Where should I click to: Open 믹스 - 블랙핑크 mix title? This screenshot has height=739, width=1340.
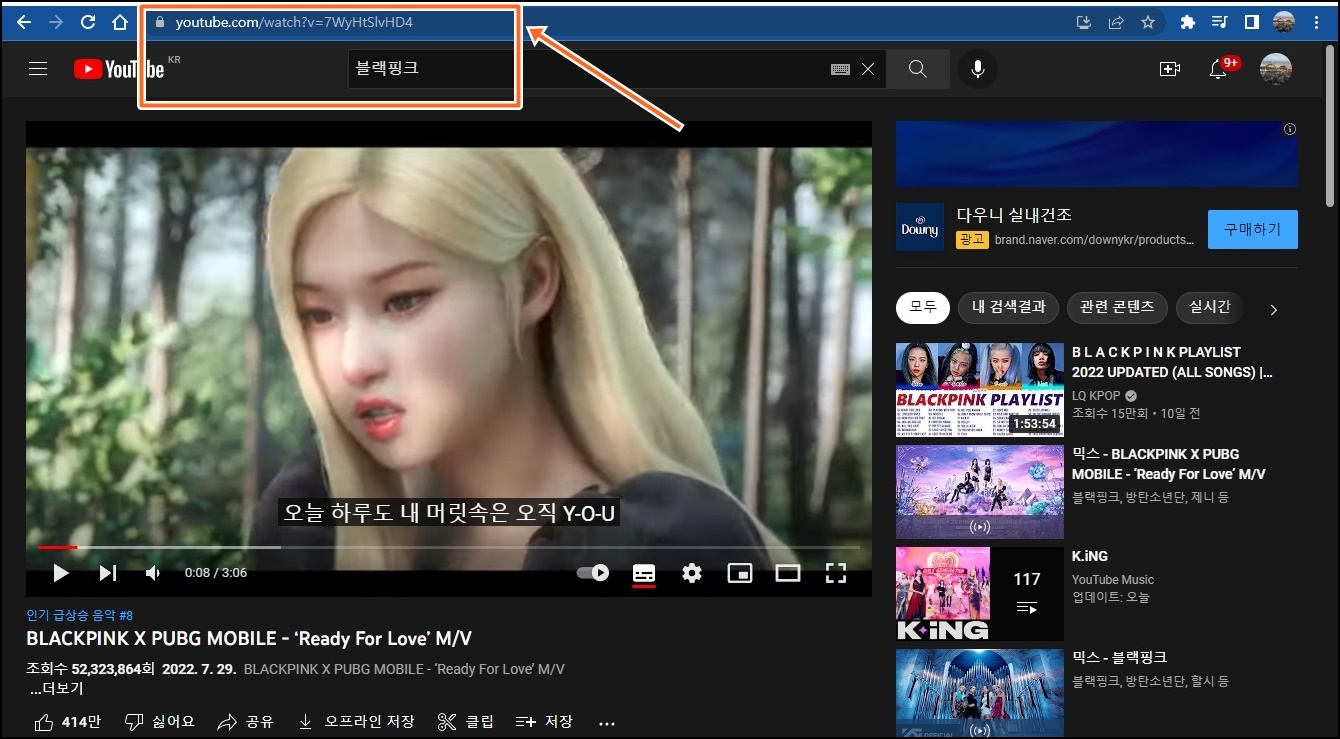tap(1119, 657)
